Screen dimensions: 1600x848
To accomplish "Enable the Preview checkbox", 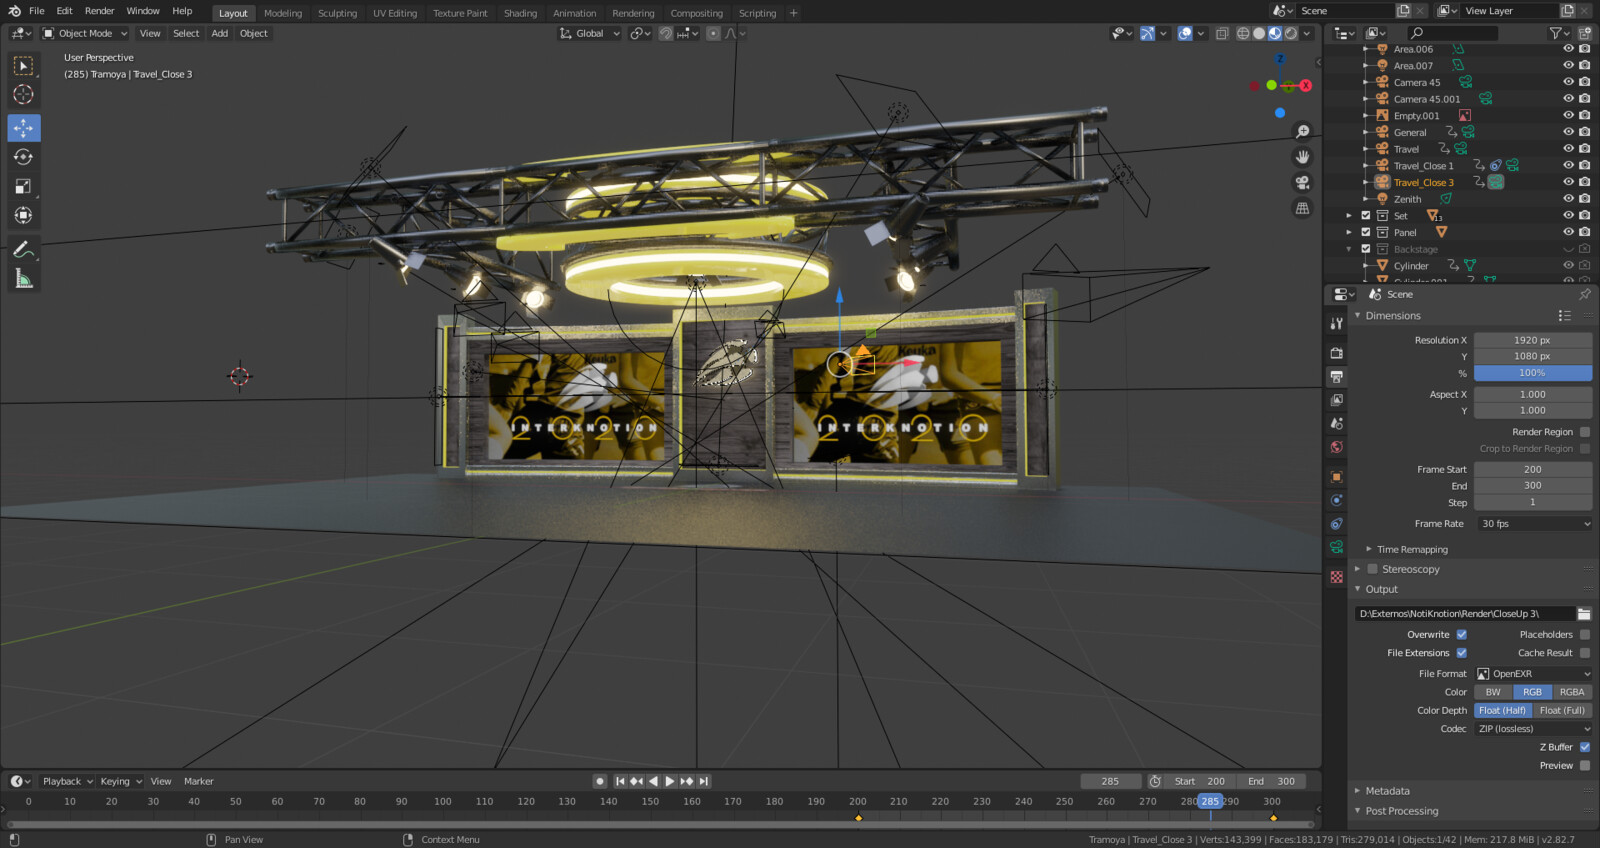I will (1585, 766).
